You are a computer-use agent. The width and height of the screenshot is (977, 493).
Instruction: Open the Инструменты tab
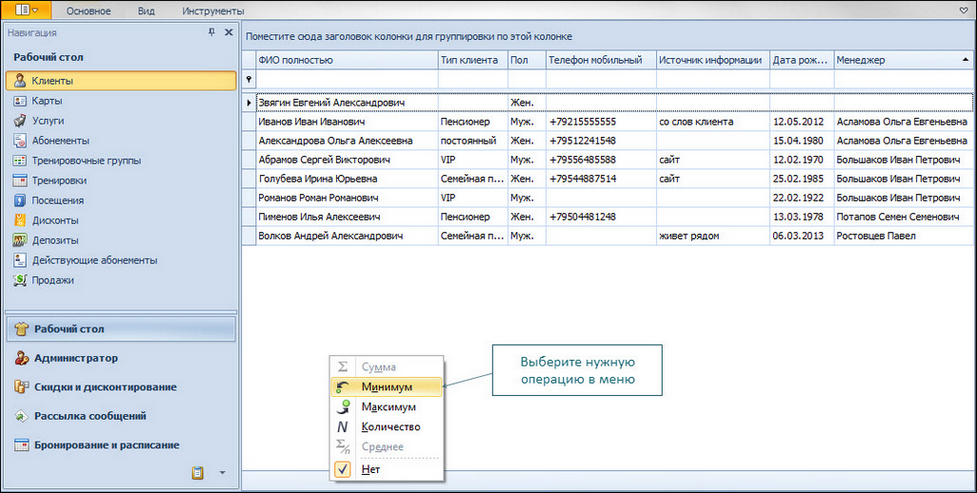tap(213, 11)
